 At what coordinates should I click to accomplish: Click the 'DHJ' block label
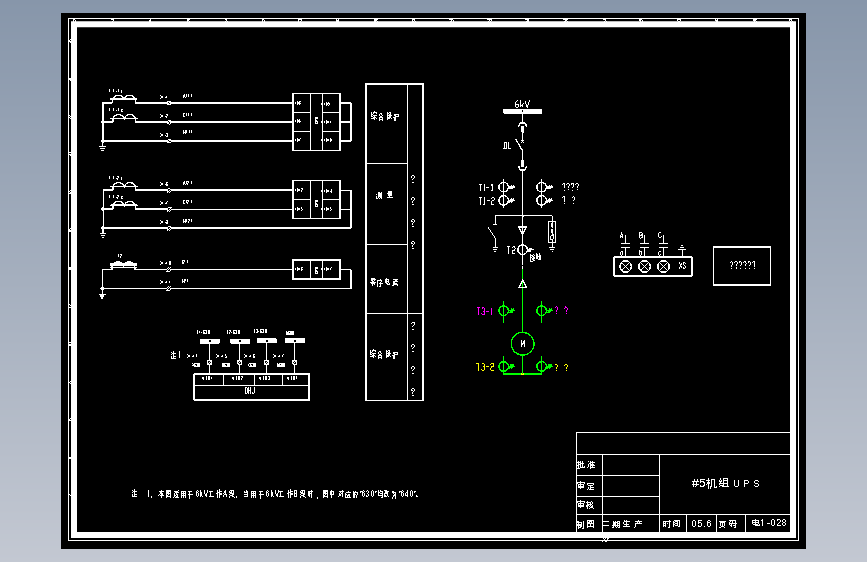pos(250,391)
